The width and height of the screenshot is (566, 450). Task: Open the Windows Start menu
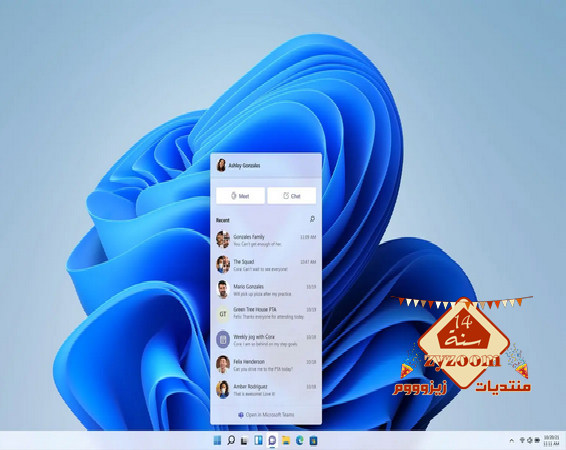pyautogui.click(x=217, y=440)
